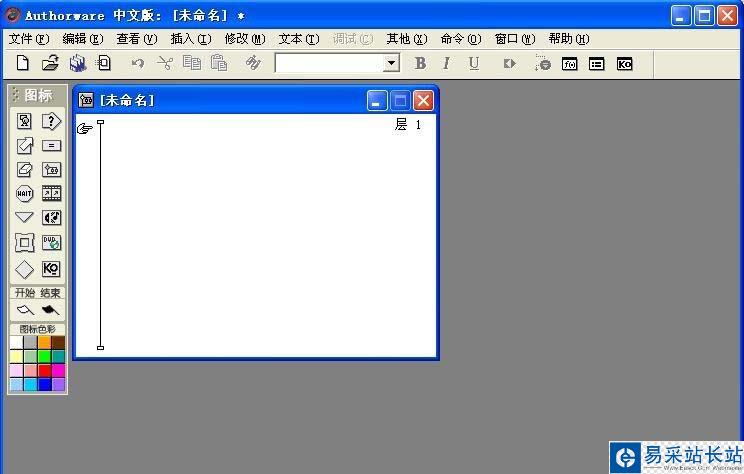
Task: Select the Motion icon in palette
Action: tap(25, 145)
